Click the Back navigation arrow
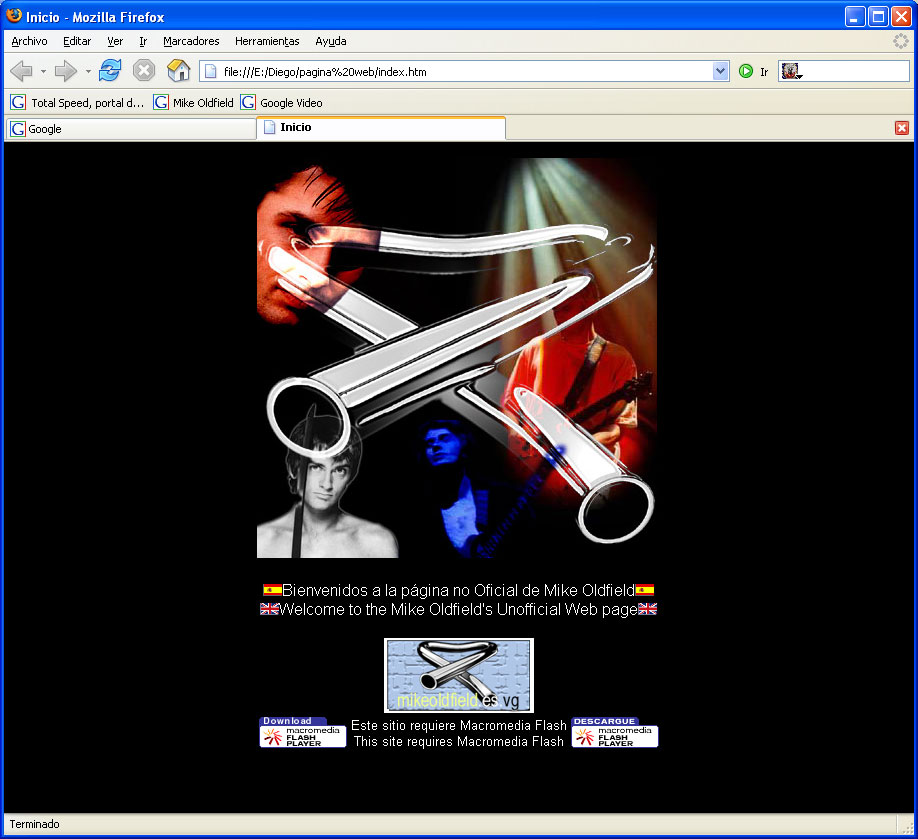 coord(22,71)
